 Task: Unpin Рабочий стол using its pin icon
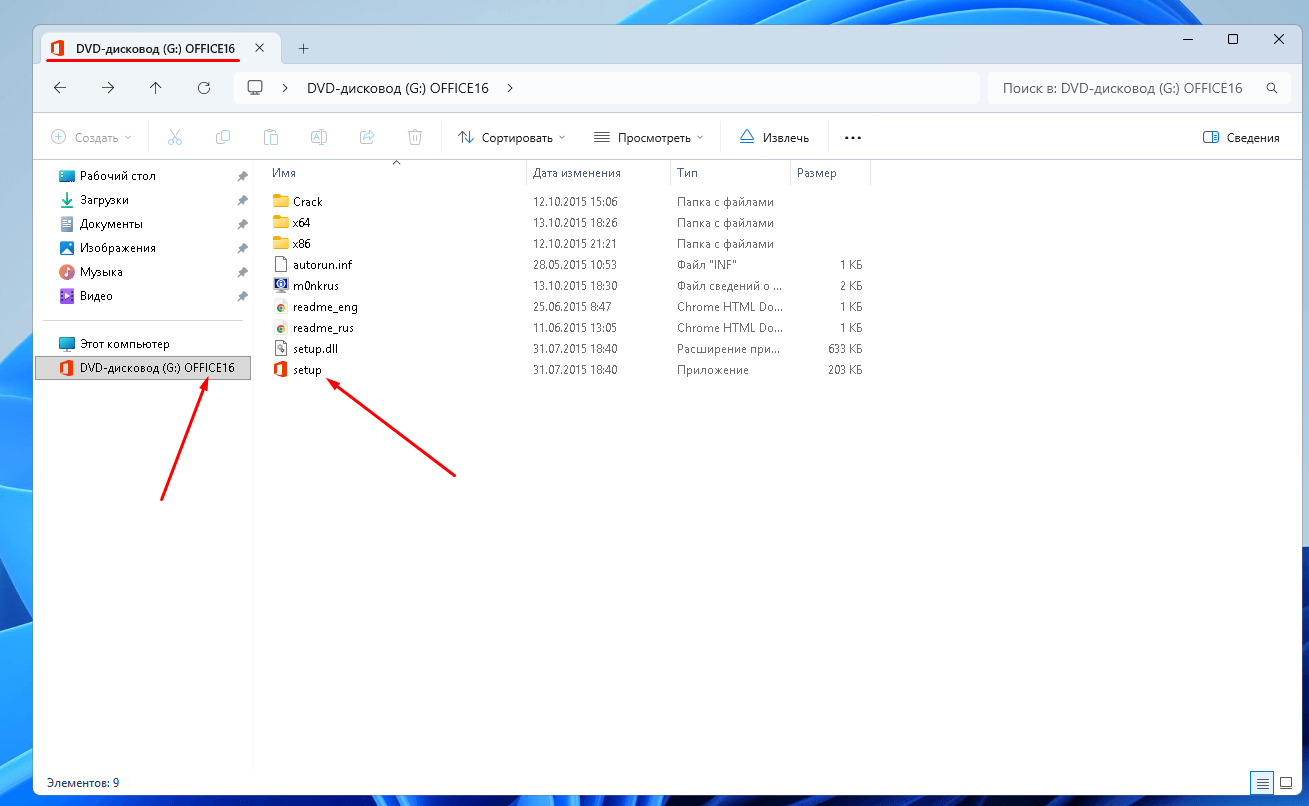coord(242,176)
